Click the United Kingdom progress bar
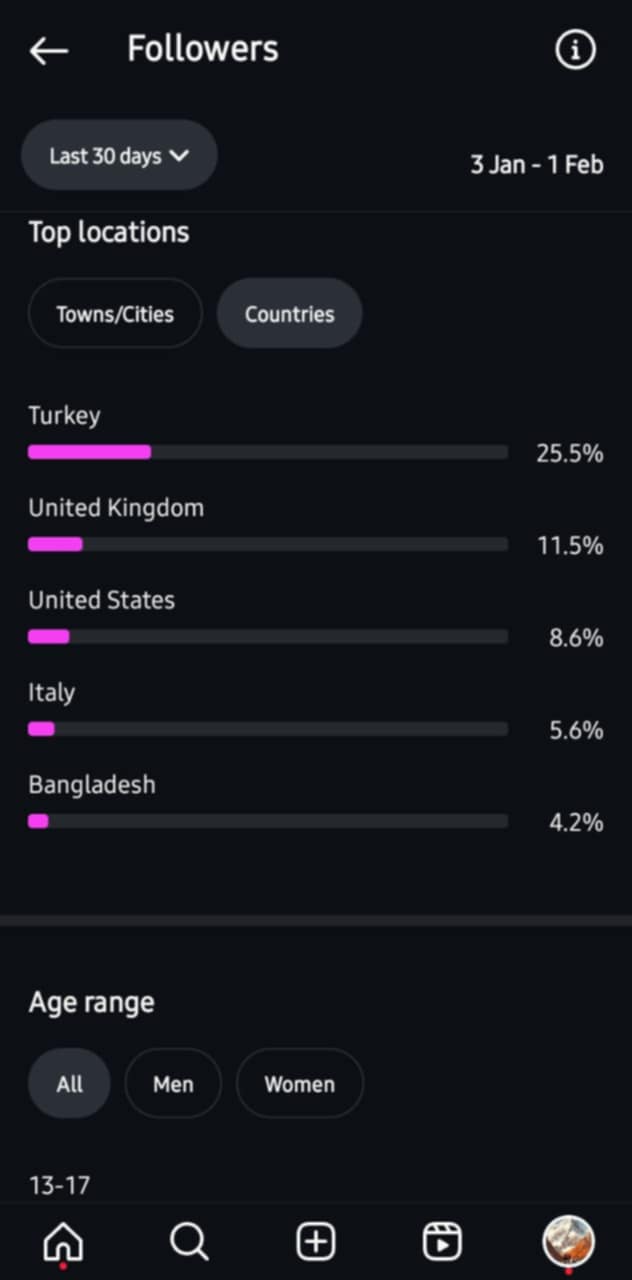This screenshot has width=632, height=1280. [x=268, y=544]
